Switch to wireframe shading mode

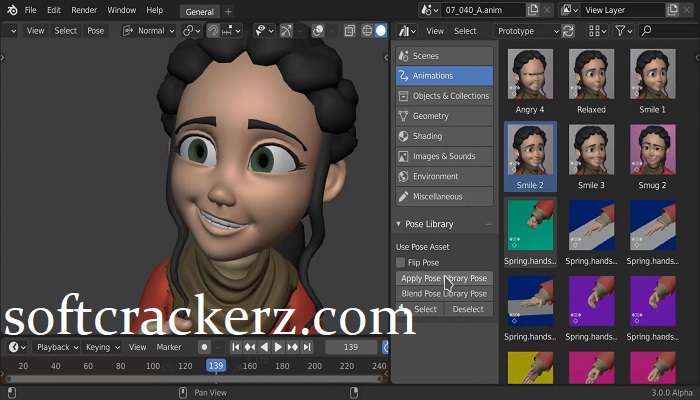[367, 31]
